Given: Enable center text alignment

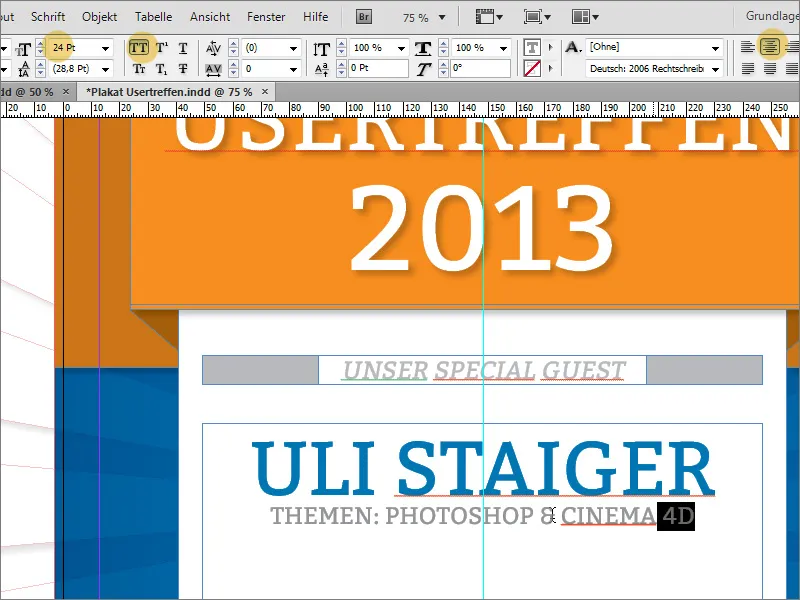Looking at the screenshot, I should 770,47.
